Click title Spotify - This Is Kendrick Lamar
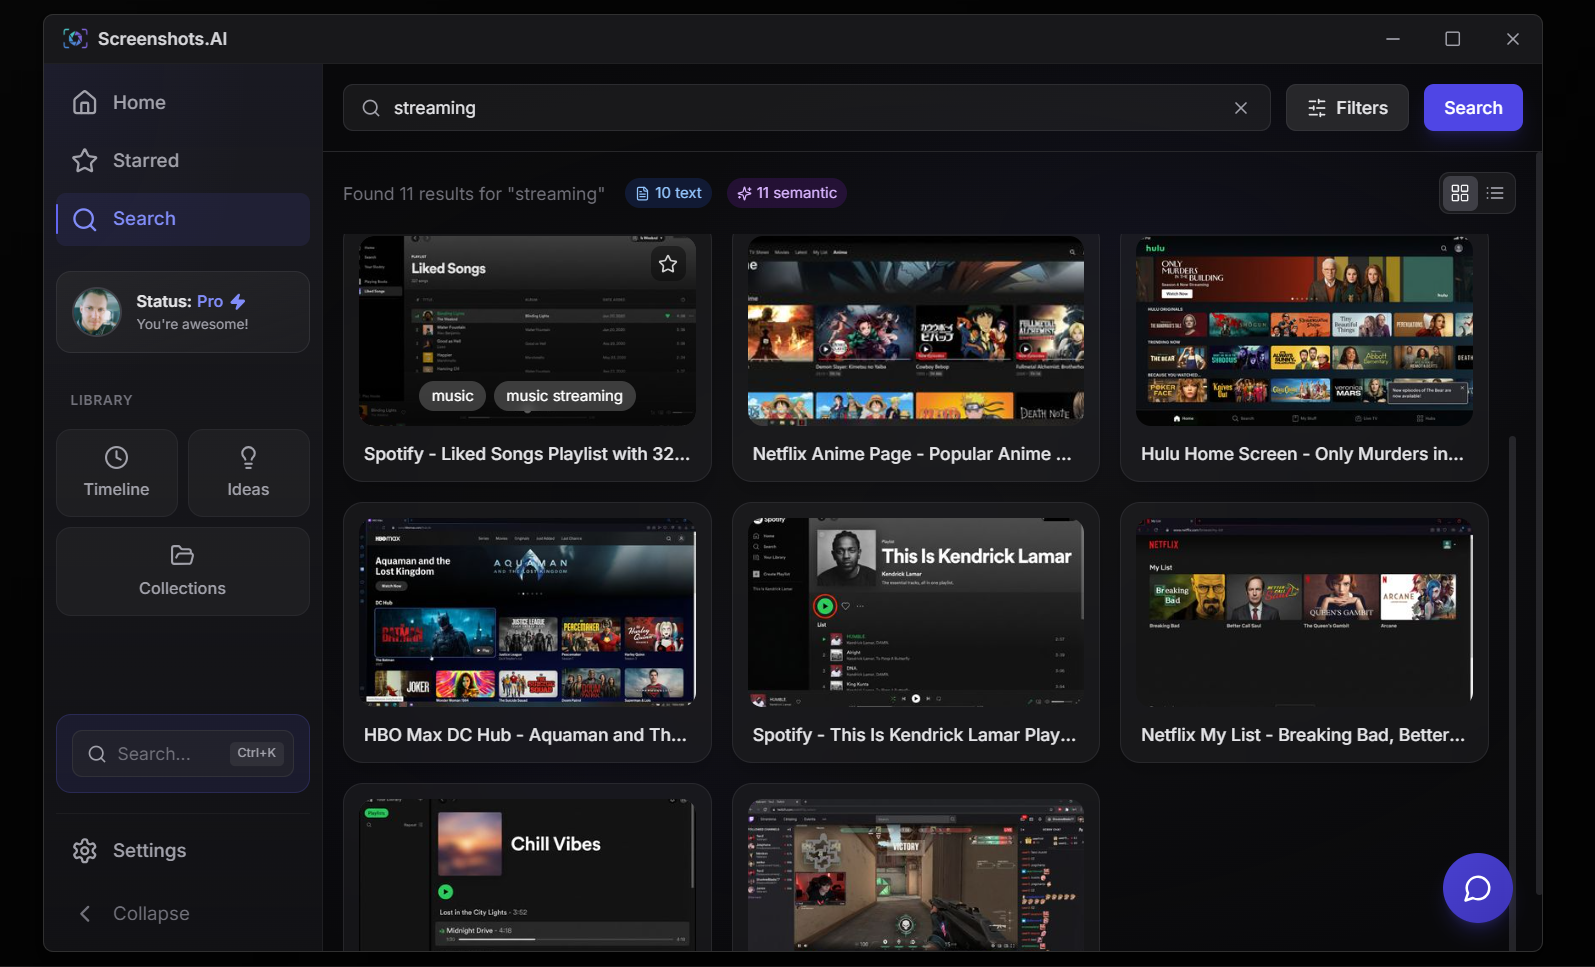Viewport: 1595px width, 967px height. 914,735
